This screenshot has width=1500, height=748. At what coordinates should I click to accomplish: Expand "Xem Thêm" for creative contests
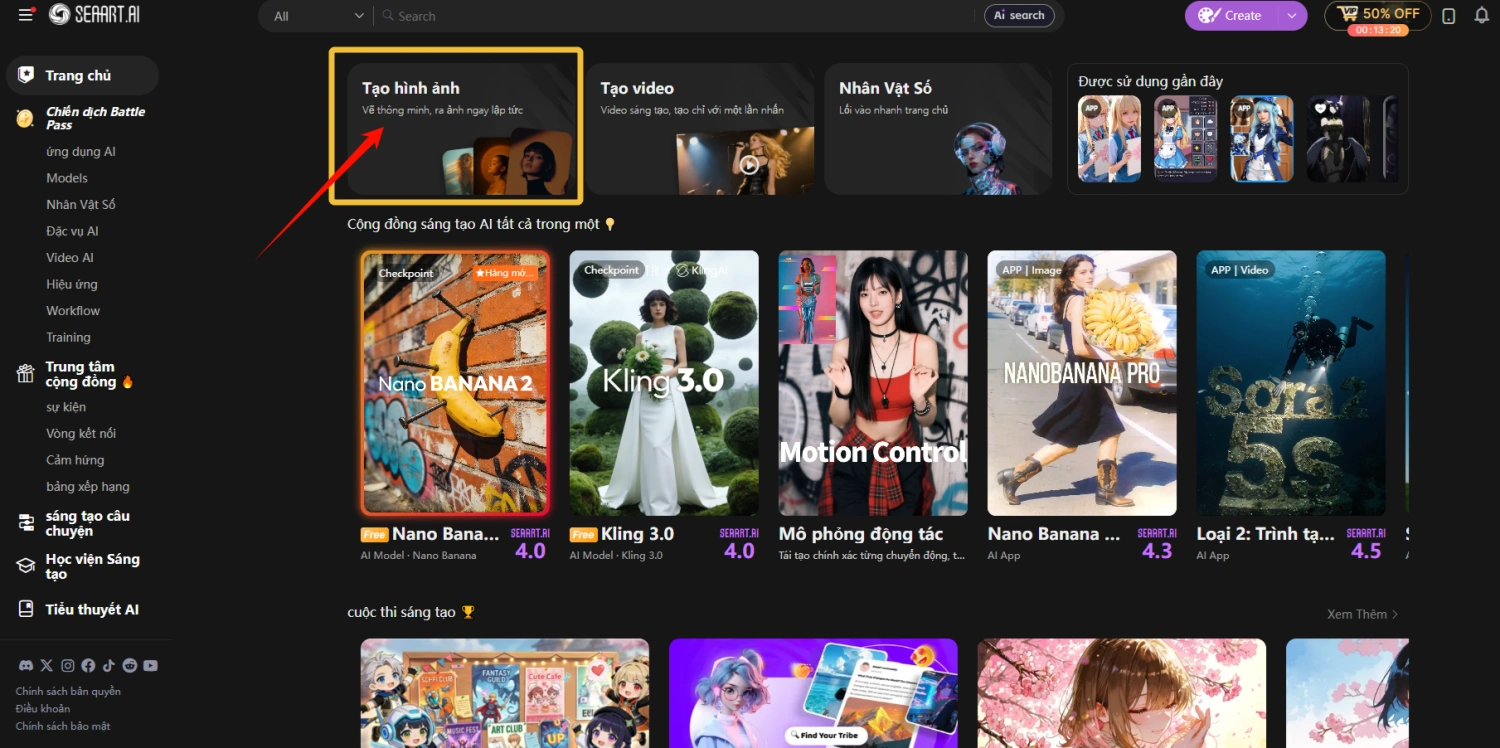coord(1362,614)
